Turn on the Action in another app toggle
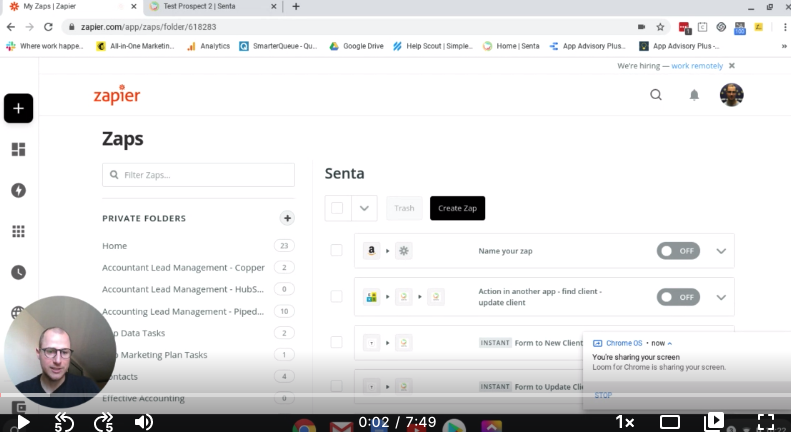 pyautogui.click(x=678, y=297)
